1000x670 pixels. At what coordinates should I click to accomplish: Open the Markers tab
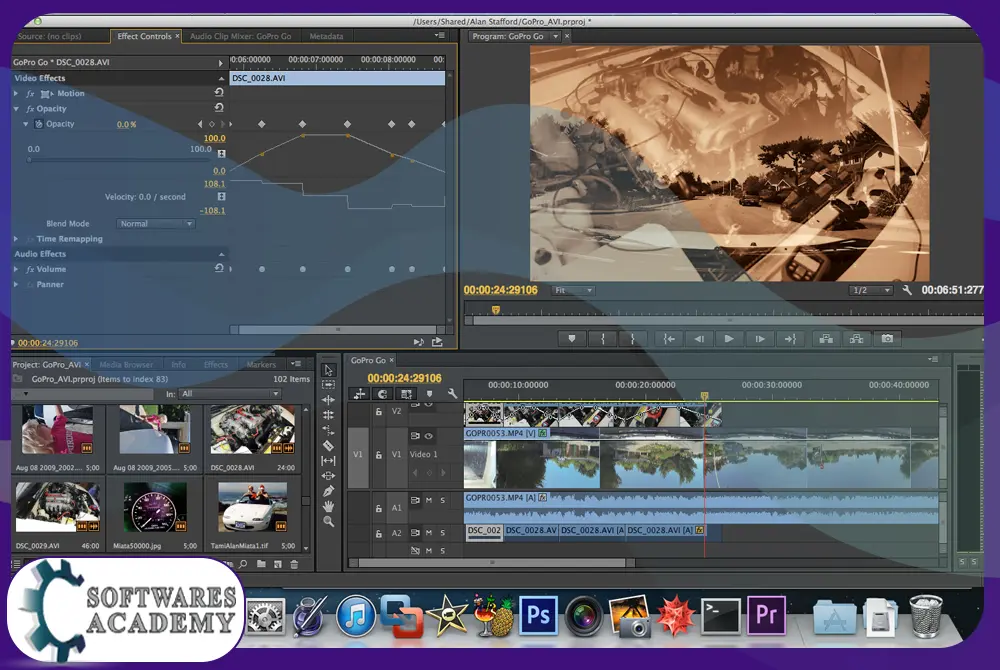(261, 365)
